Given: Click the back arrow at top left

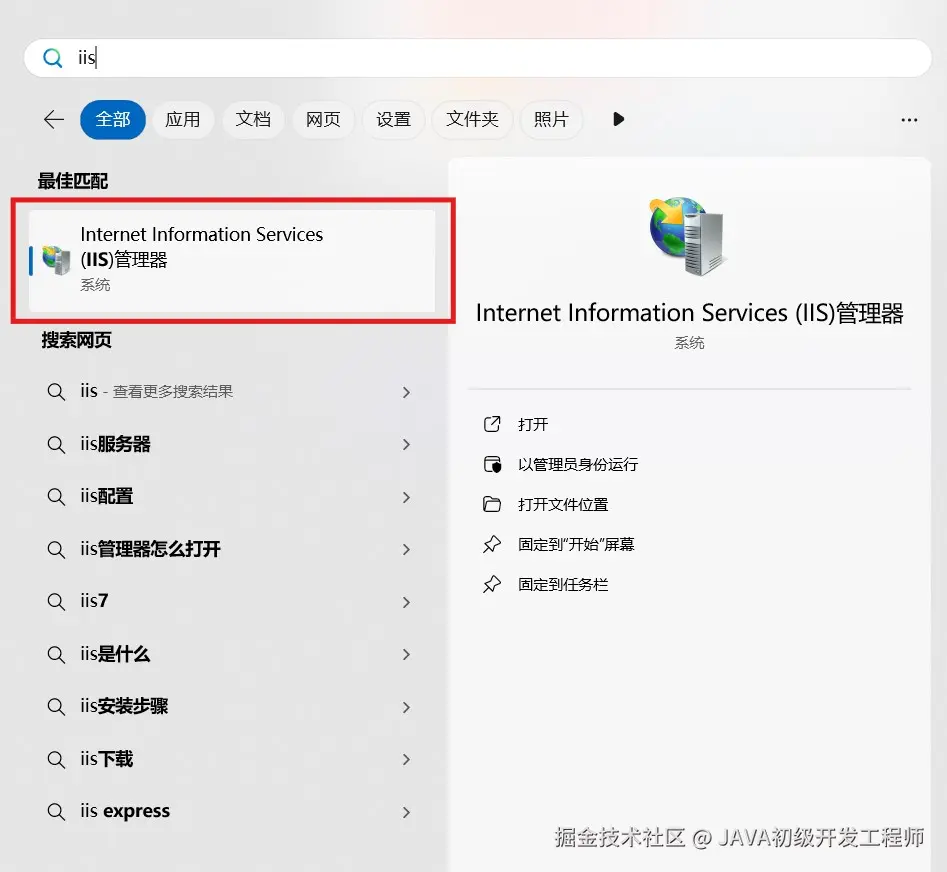Looking at the screenshot, I should point(53,118).
